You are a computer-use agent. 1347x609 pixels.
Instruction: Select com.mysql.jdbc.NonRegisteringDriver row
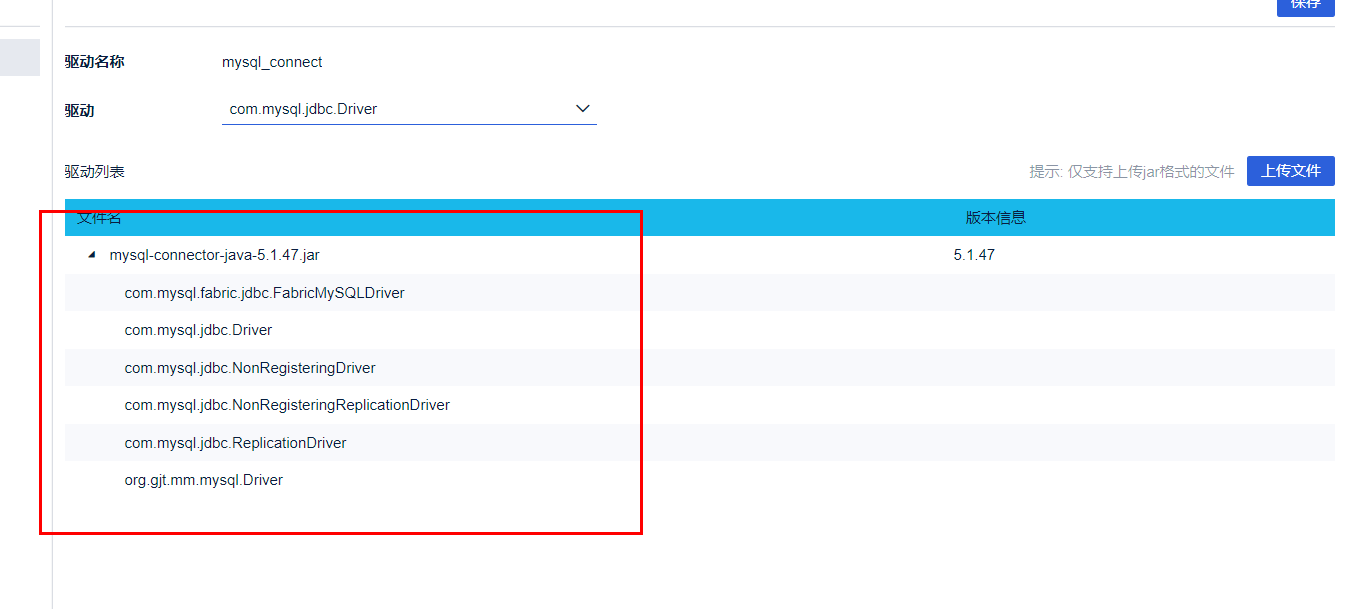pos(700,368)
